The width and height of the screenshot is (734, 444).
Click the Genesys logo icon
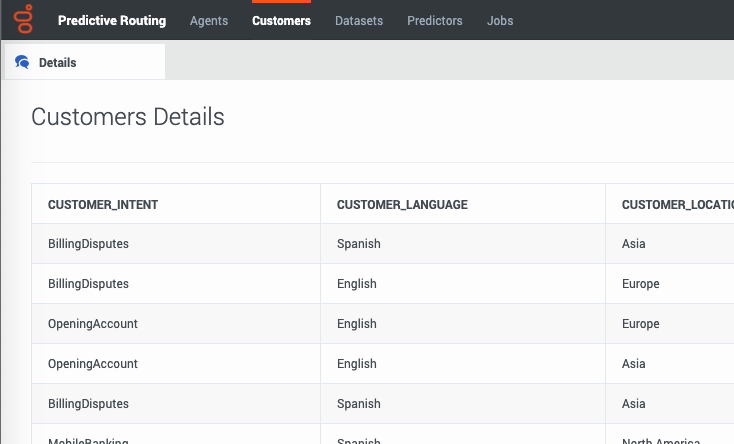coord(23,19)
